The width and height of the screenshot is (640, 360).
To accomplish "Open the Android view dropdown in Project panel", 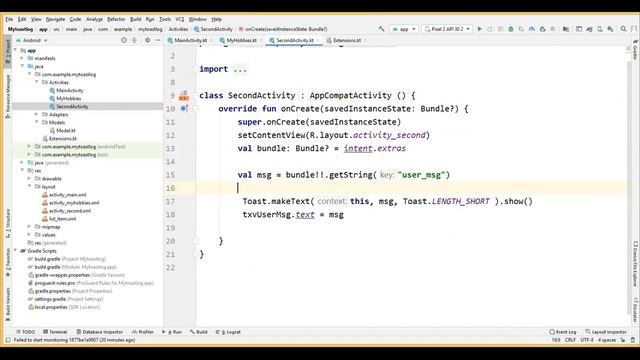I will point(32,40).
